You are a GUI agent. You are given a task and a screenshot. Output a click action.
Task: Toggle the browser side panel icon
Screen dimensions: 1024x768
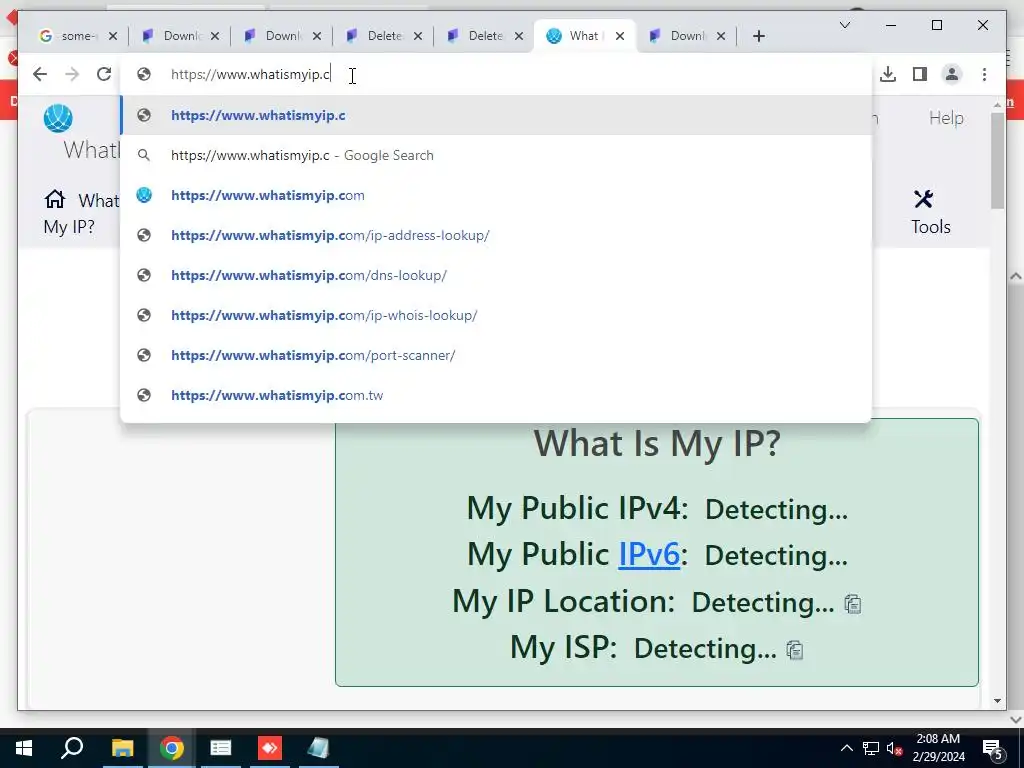click(920, 74)
